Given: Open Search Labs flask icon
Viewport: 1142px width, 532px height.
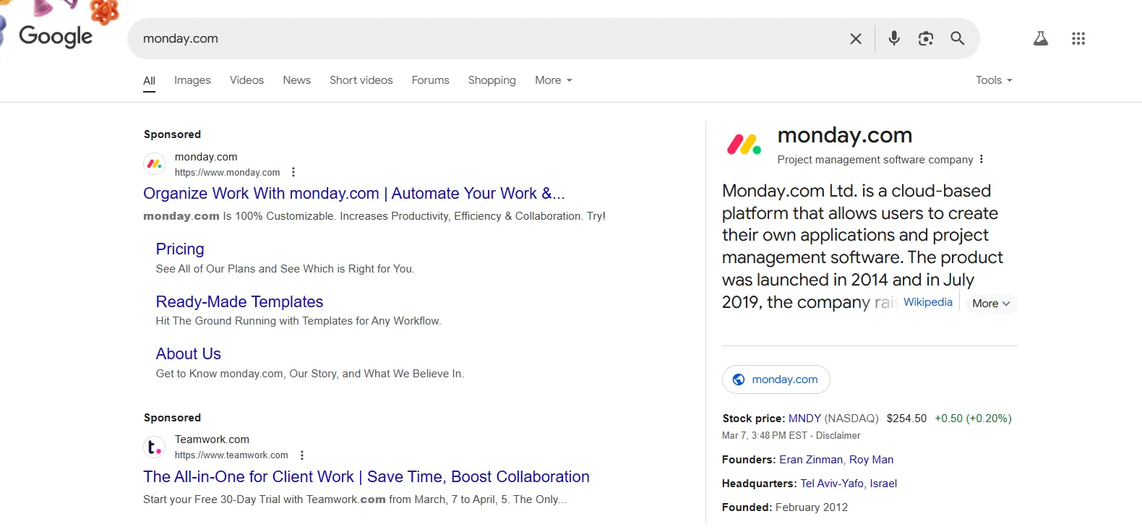Looking at the screenshot, I should pyautogui.click(x=1040, y=39).
